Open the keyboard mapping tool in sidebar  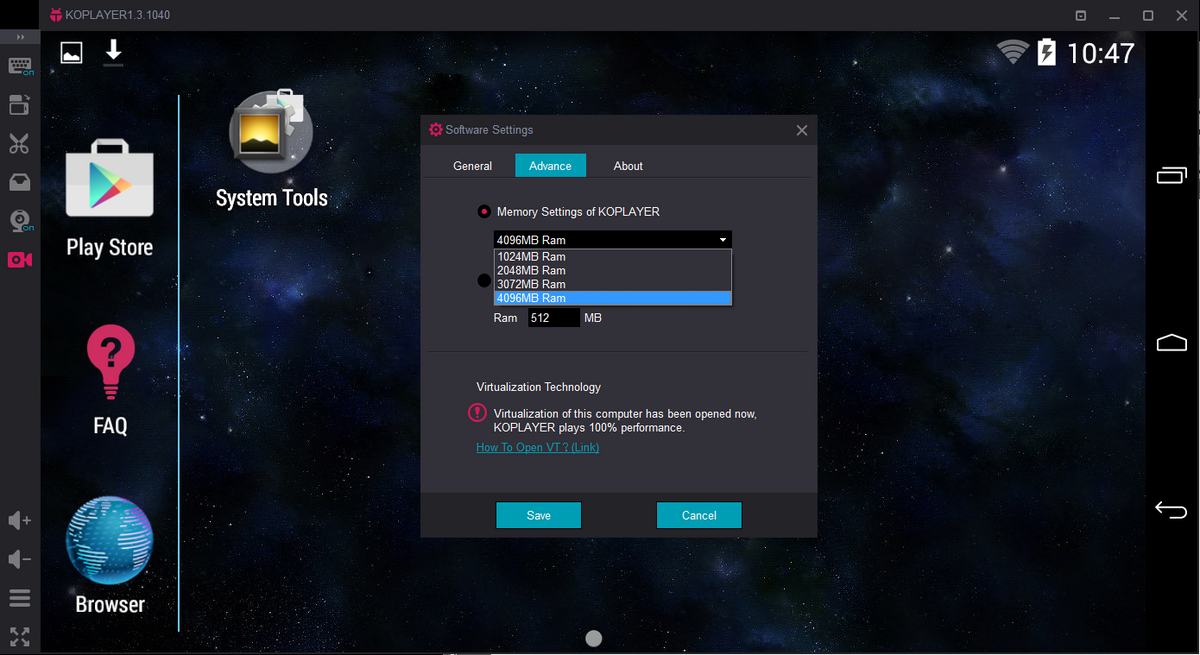(x=20, y=67)
